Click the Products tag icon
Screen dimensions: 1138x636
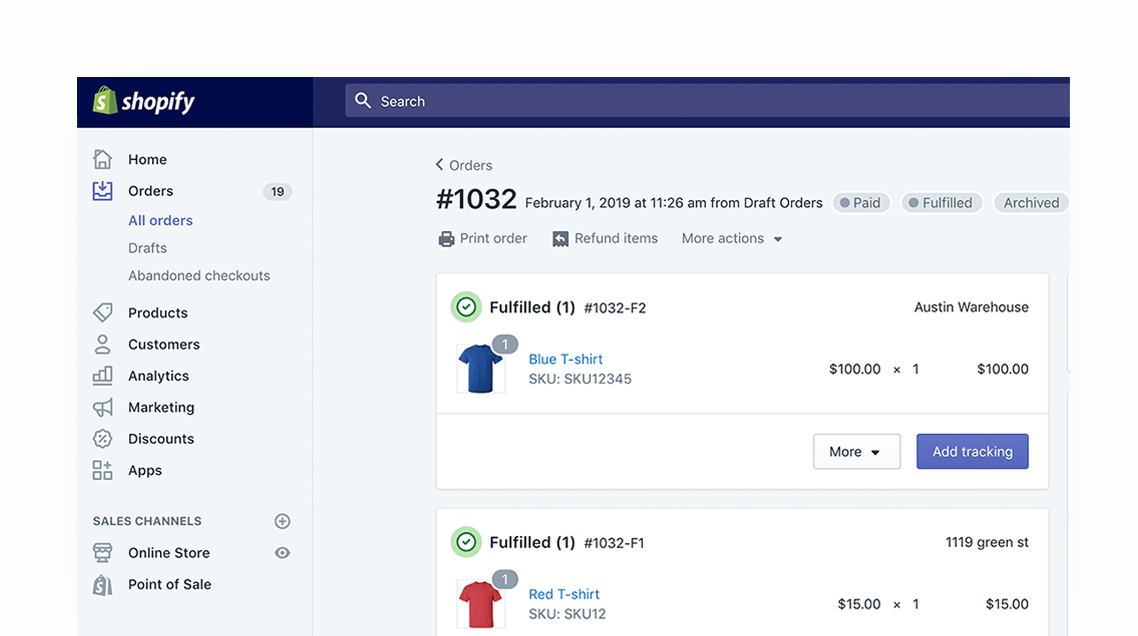pos(103,312)
